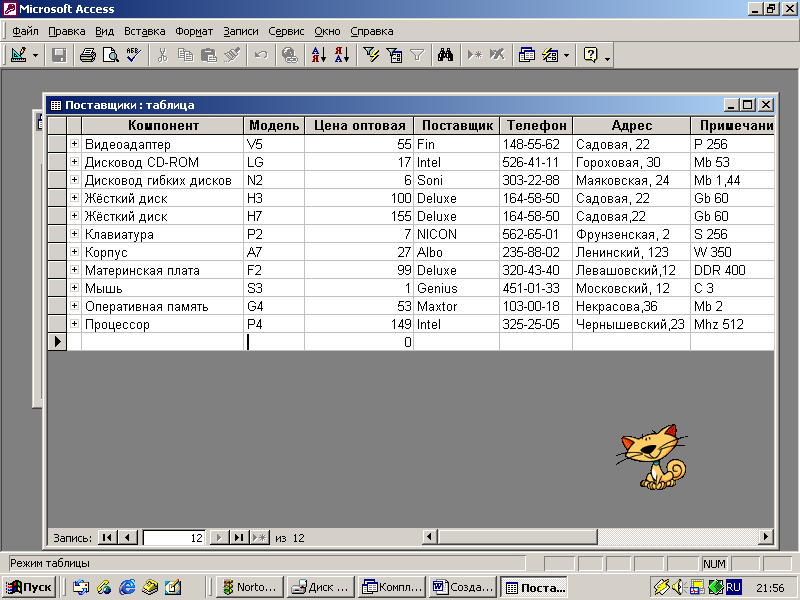800x600 pixels.
Task: Open the Сервис menu
Action: point(286,31)
